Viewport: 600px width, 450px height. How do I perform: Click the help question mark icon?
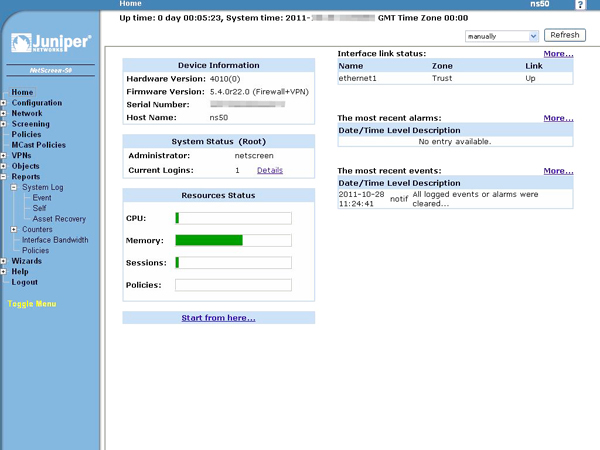[580, 5]
